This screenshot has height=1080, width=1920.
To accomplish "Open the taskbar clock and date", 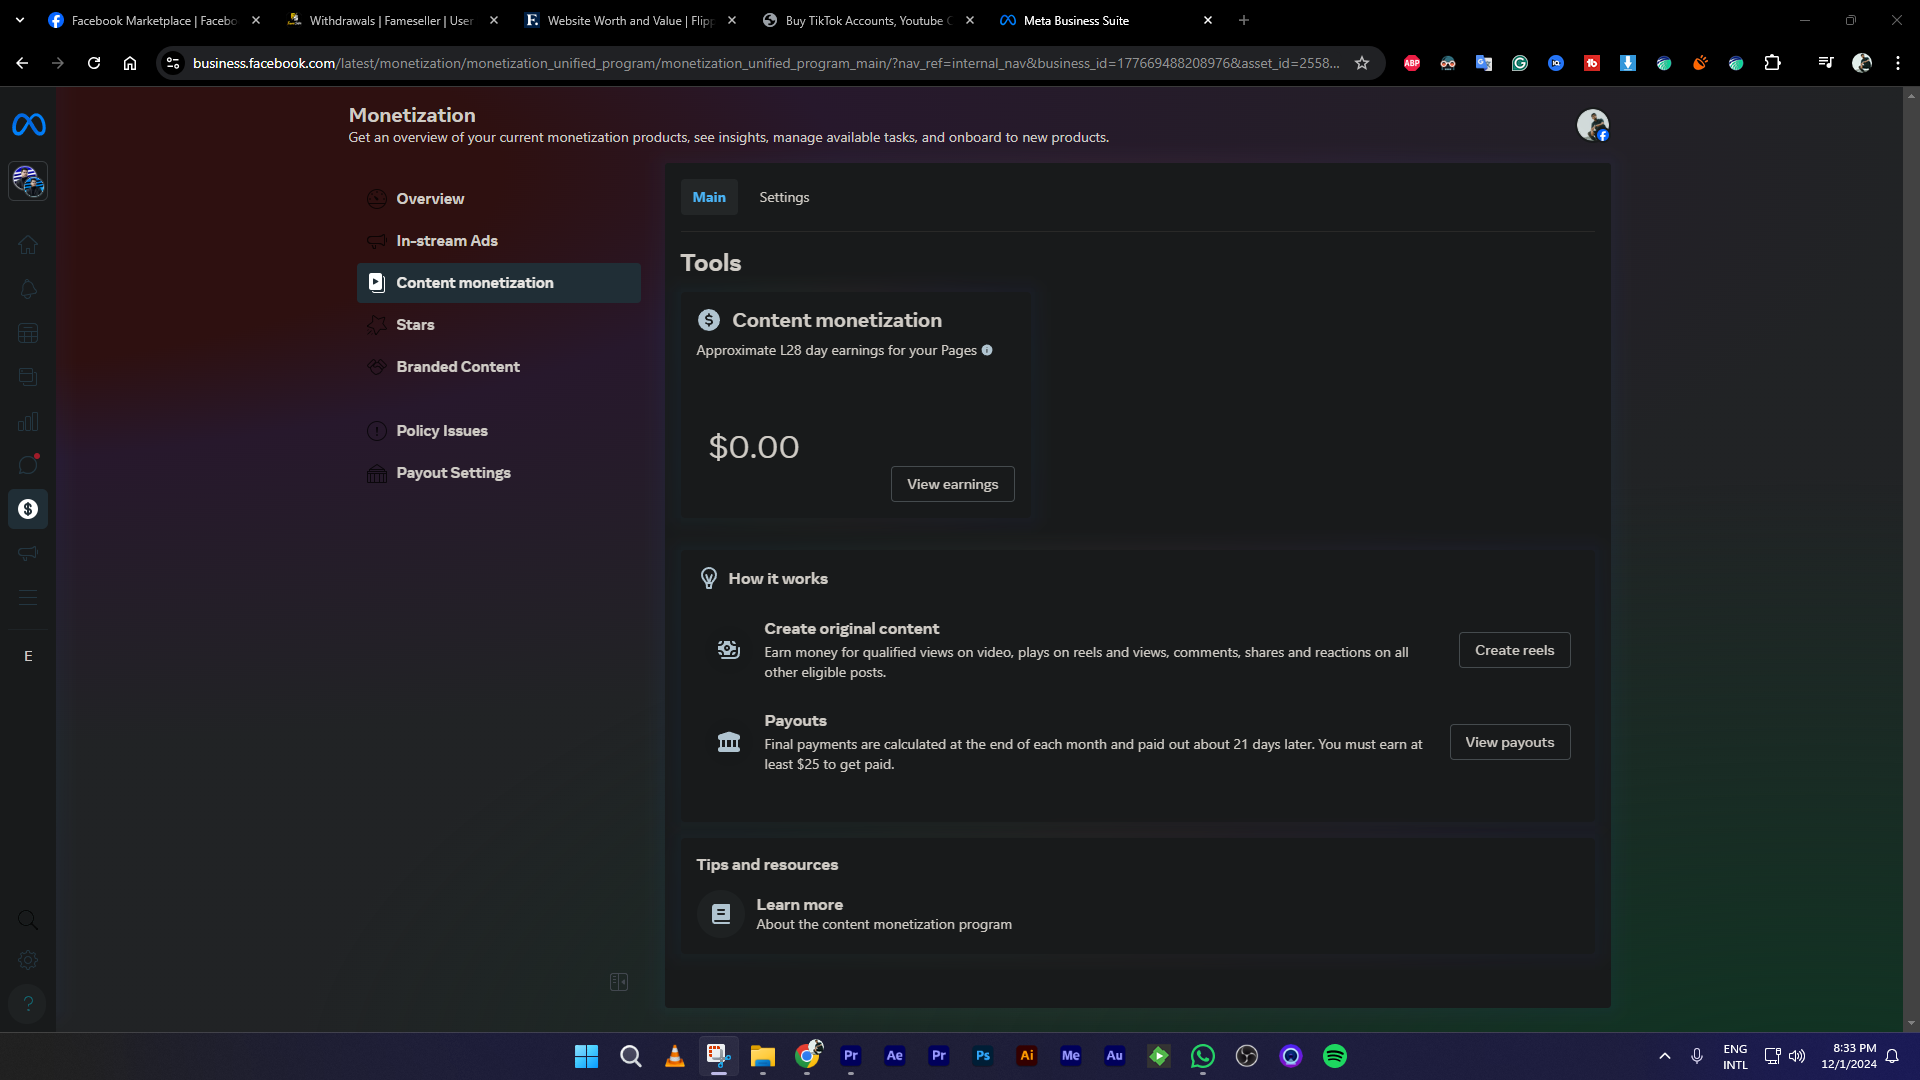I will [1849, 1056].
